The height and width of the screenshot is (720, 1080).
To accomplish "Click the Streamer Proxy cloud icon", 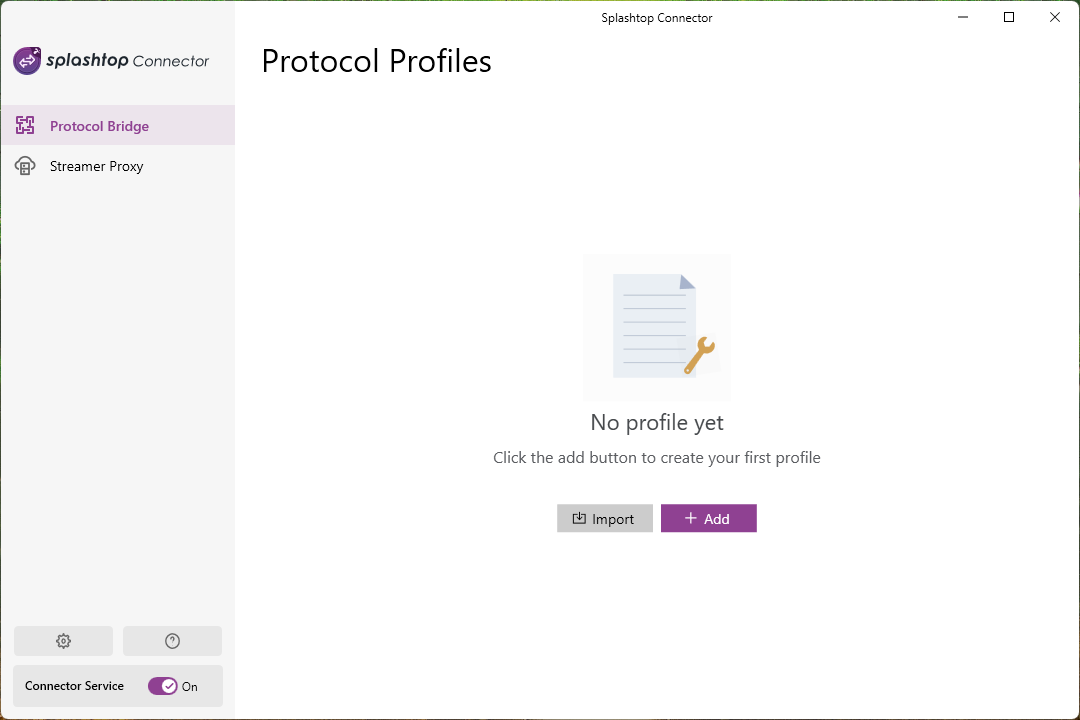I will point(25,165).
